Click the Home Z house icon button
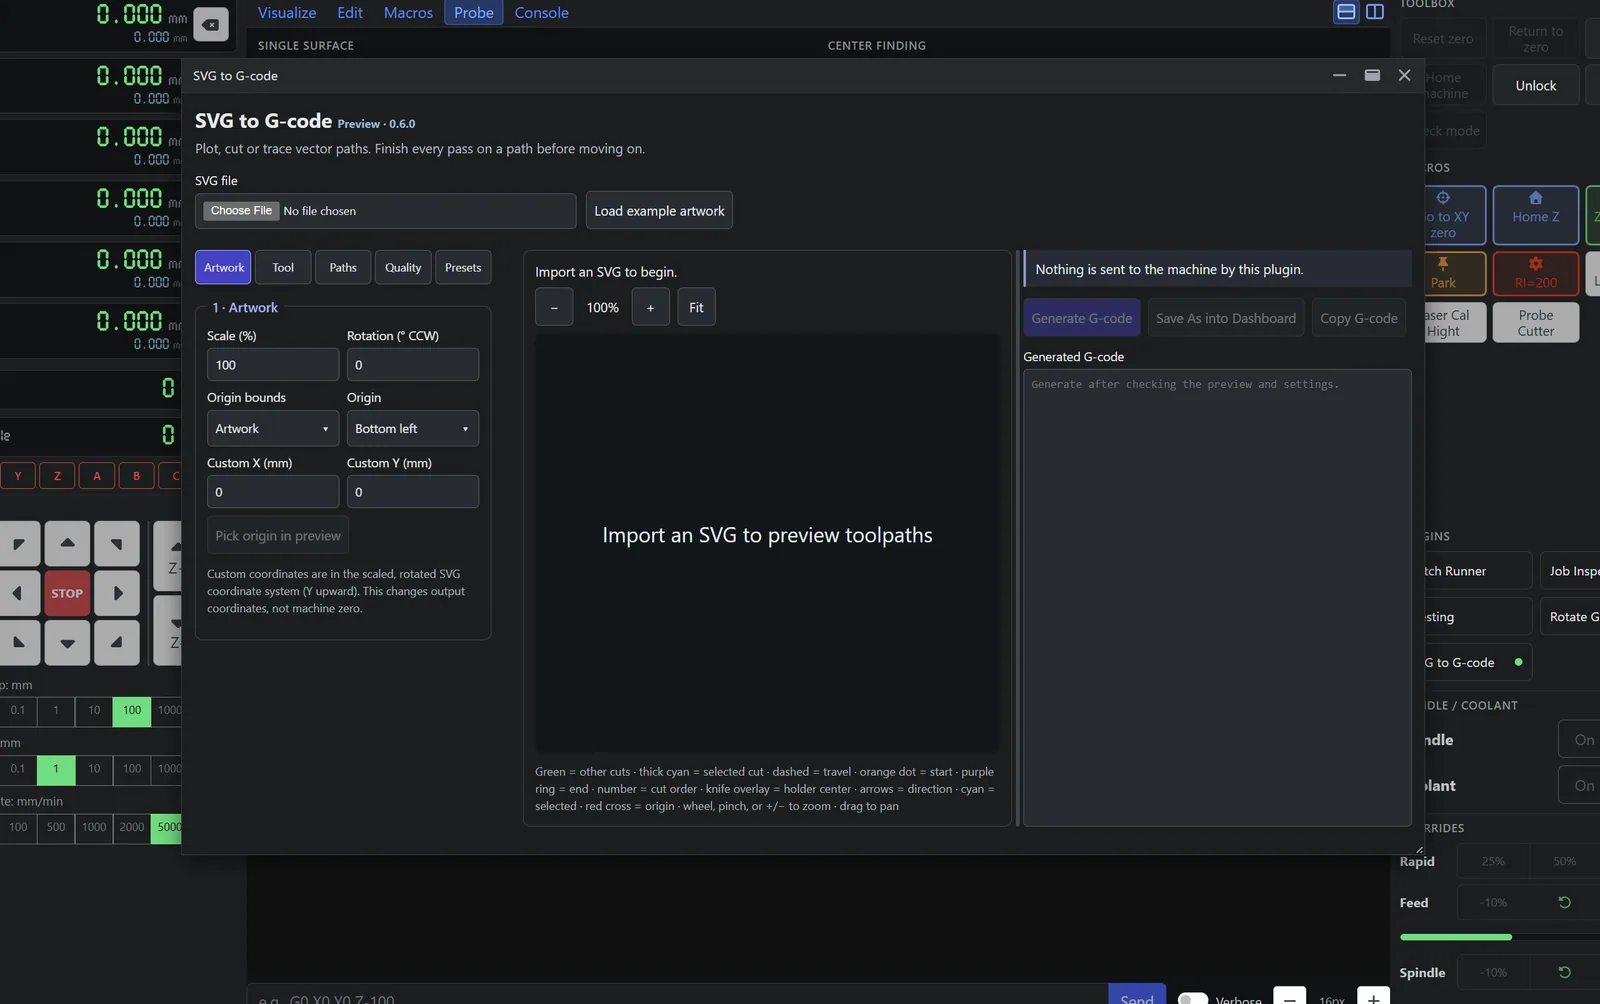This screenshot has width=1600, height=1004. tap(1536, 215)
